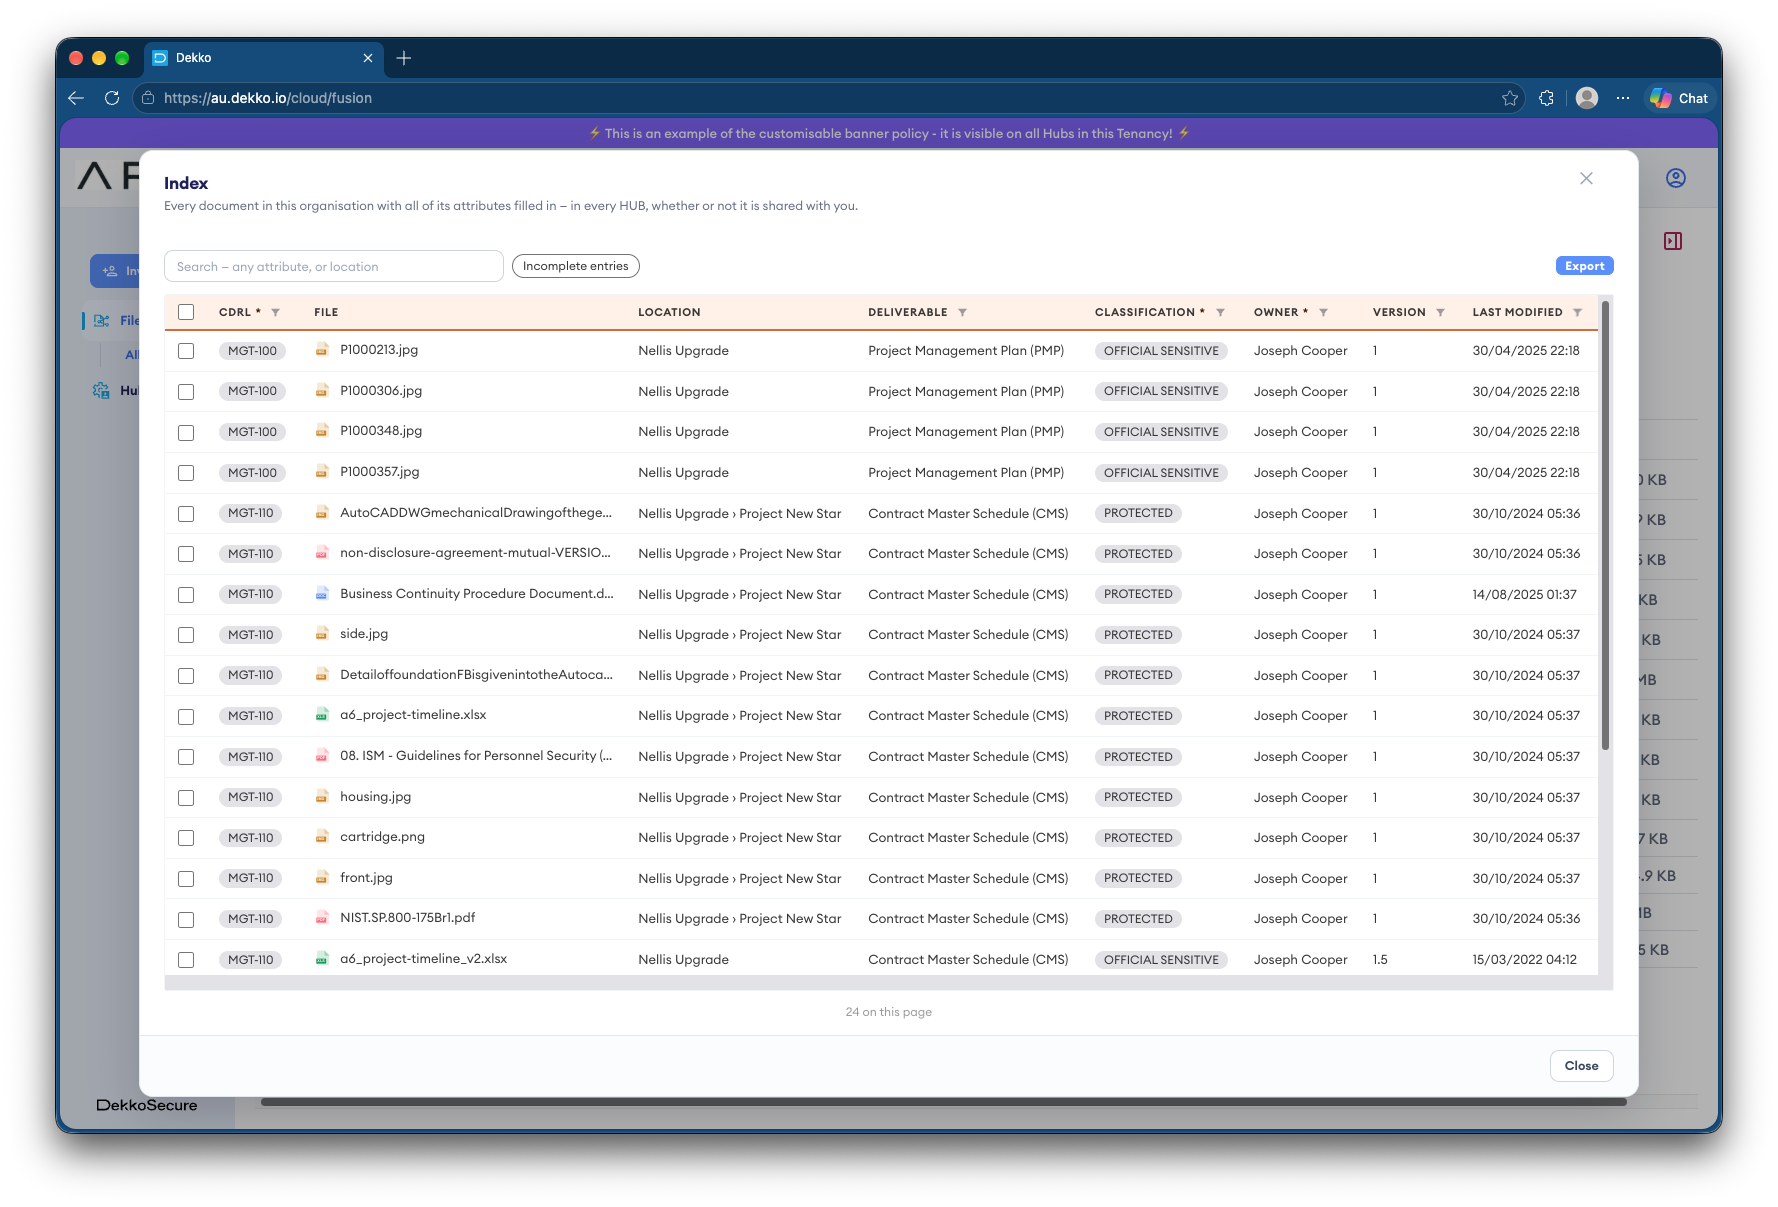
Task: Select the checkbox for a6_project-timeline.xlsx
Action: click(186, 717)
